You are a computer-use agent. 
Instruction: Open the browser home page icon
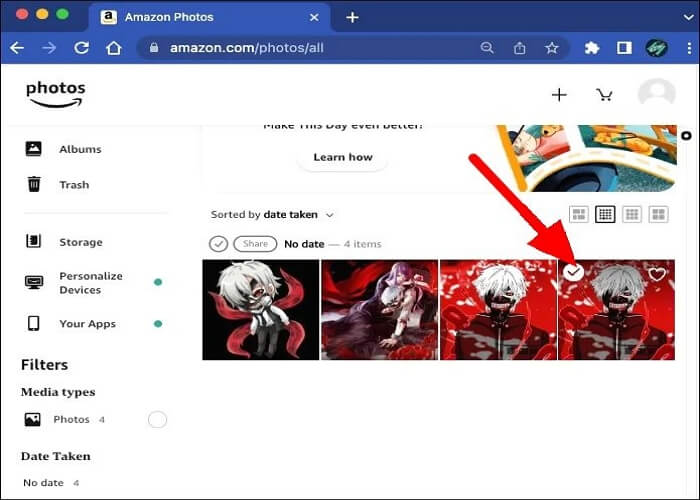(x=114, y=47)
